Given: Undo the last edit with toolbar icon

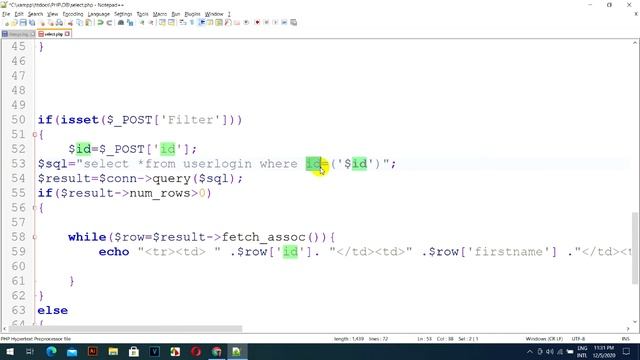Looking at the screenshot, I should (x=100, y=22).
